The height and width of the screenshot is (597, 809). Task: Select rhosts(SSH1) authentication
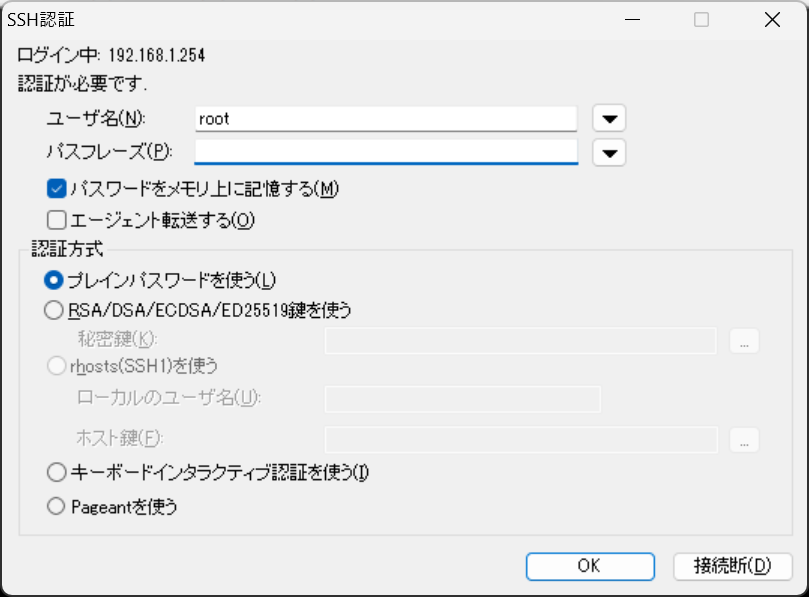coord(56,367)
